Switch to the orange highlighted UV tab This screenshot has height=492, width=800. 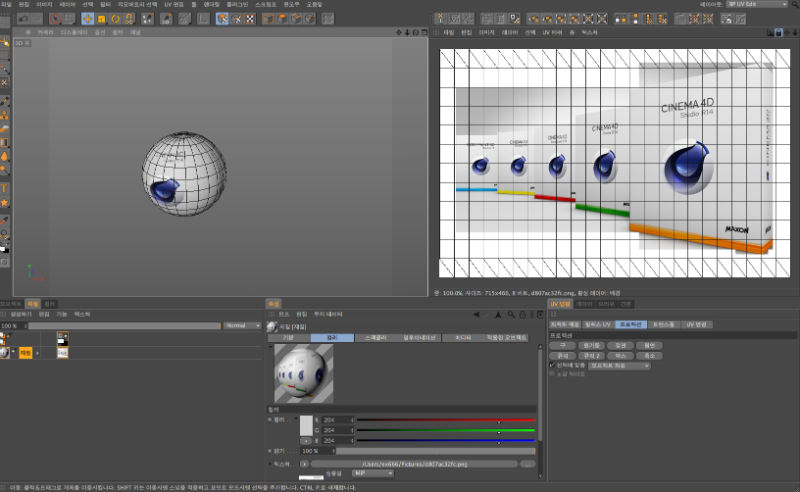coord(560,304)
